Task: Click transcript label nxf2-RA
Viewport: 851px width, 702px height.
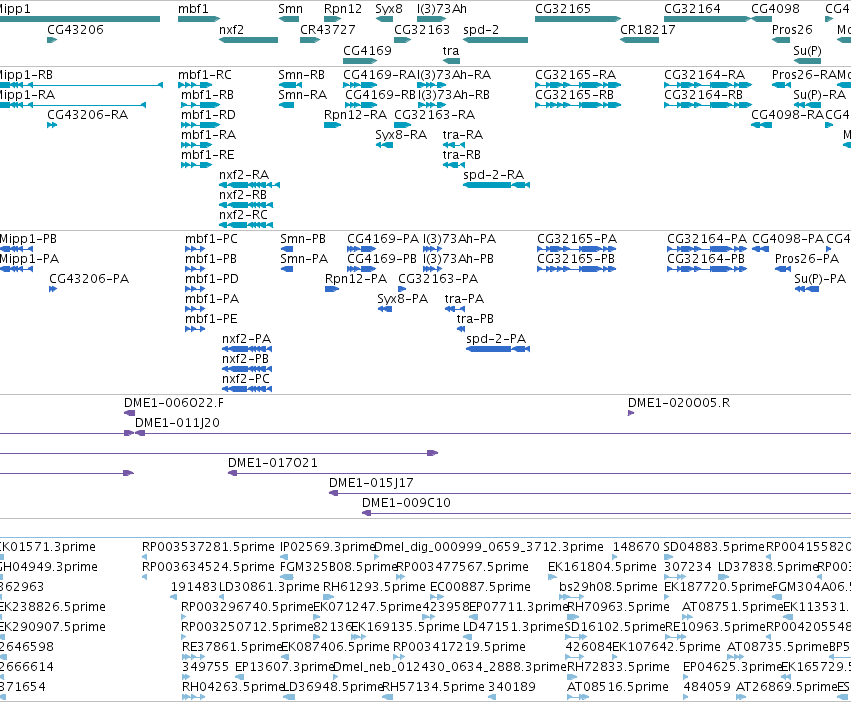Action: pos(244,175)
